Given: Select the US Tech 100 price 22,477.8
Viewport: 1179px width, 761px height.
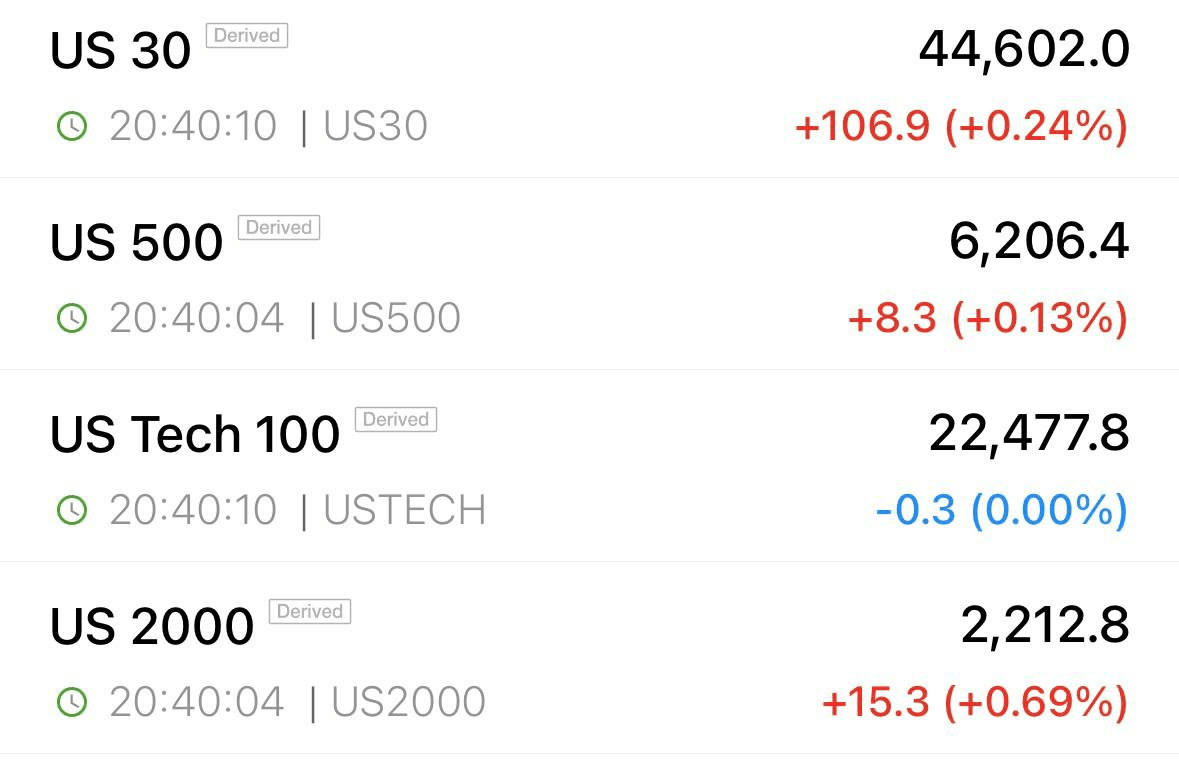Looking at the screenshot, I should point(1029,434).
